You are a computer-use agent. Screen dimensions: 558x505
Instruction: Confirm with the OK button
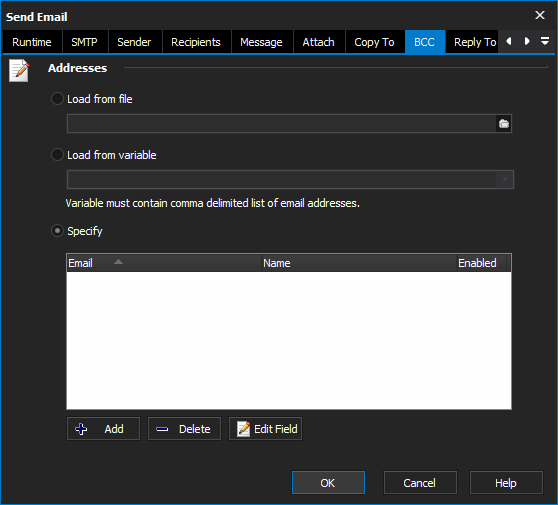[x=328, y=483]
